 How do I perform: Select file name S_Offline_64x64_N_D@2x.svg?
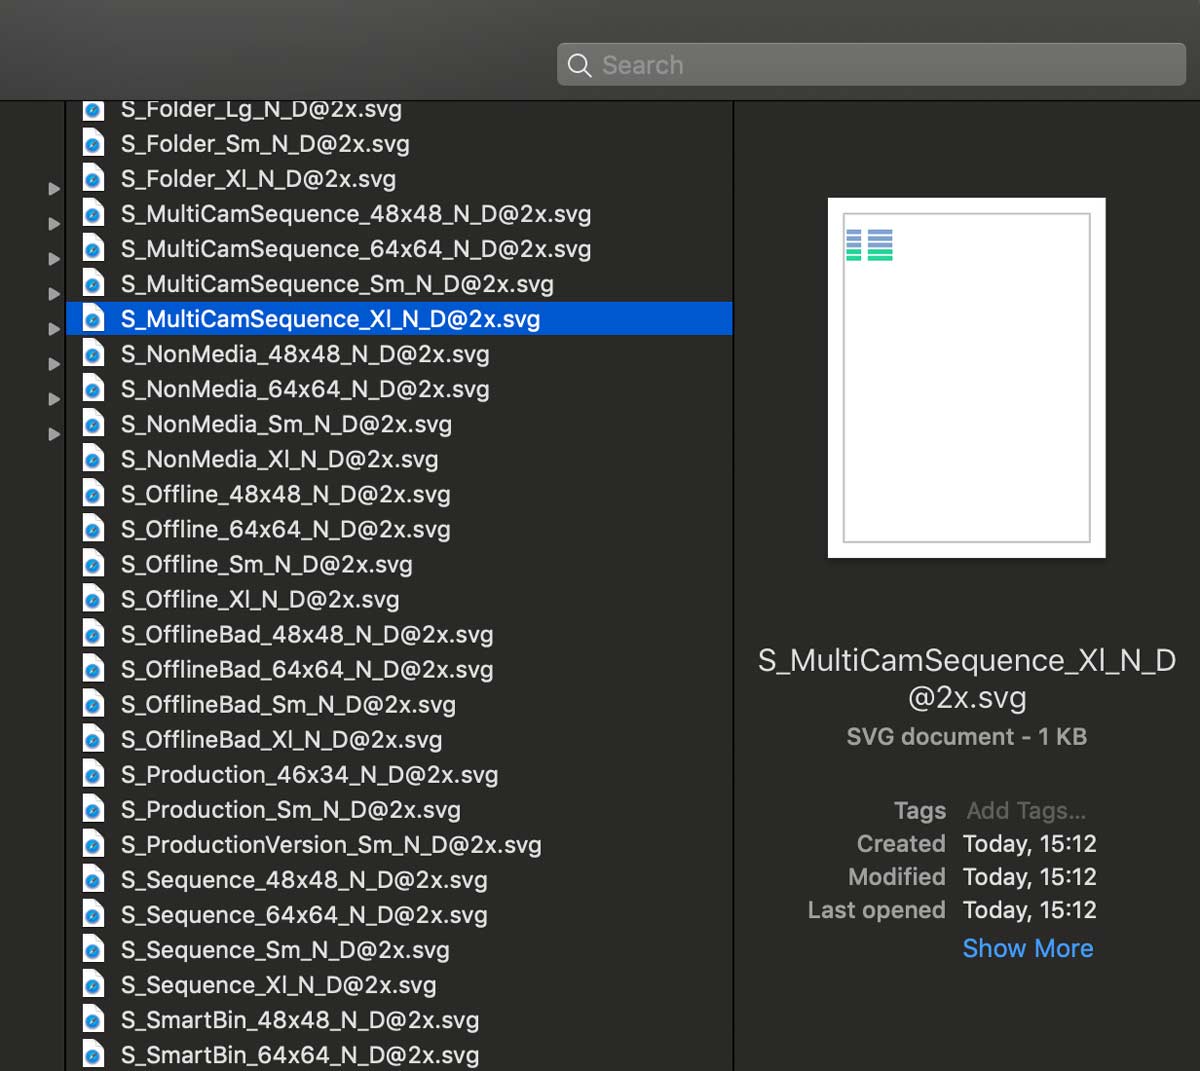pyautogui.click(x=286, y=529)
